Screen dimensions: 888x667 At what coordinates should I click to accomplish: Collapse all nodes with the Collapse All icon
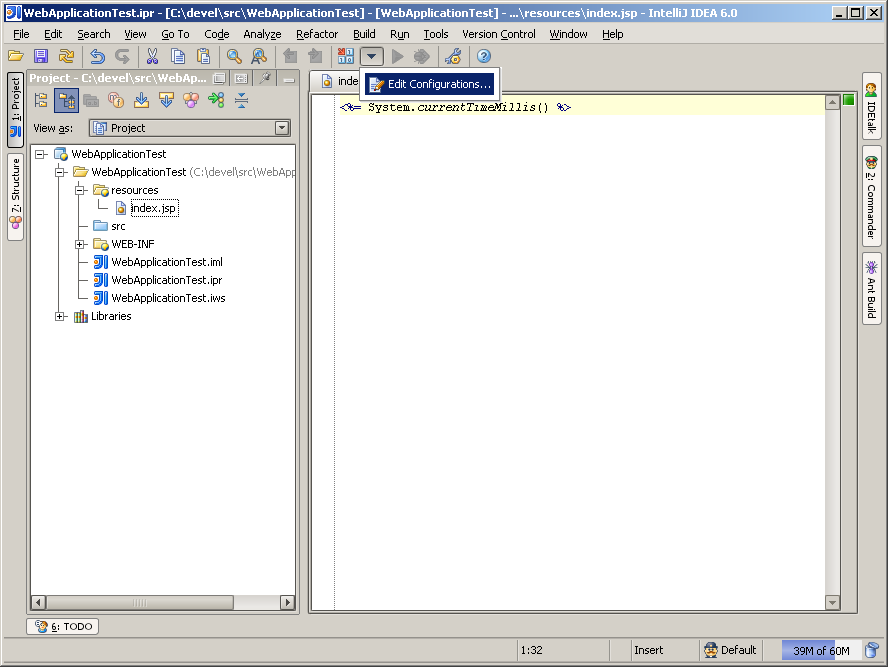tap(241, 101)
